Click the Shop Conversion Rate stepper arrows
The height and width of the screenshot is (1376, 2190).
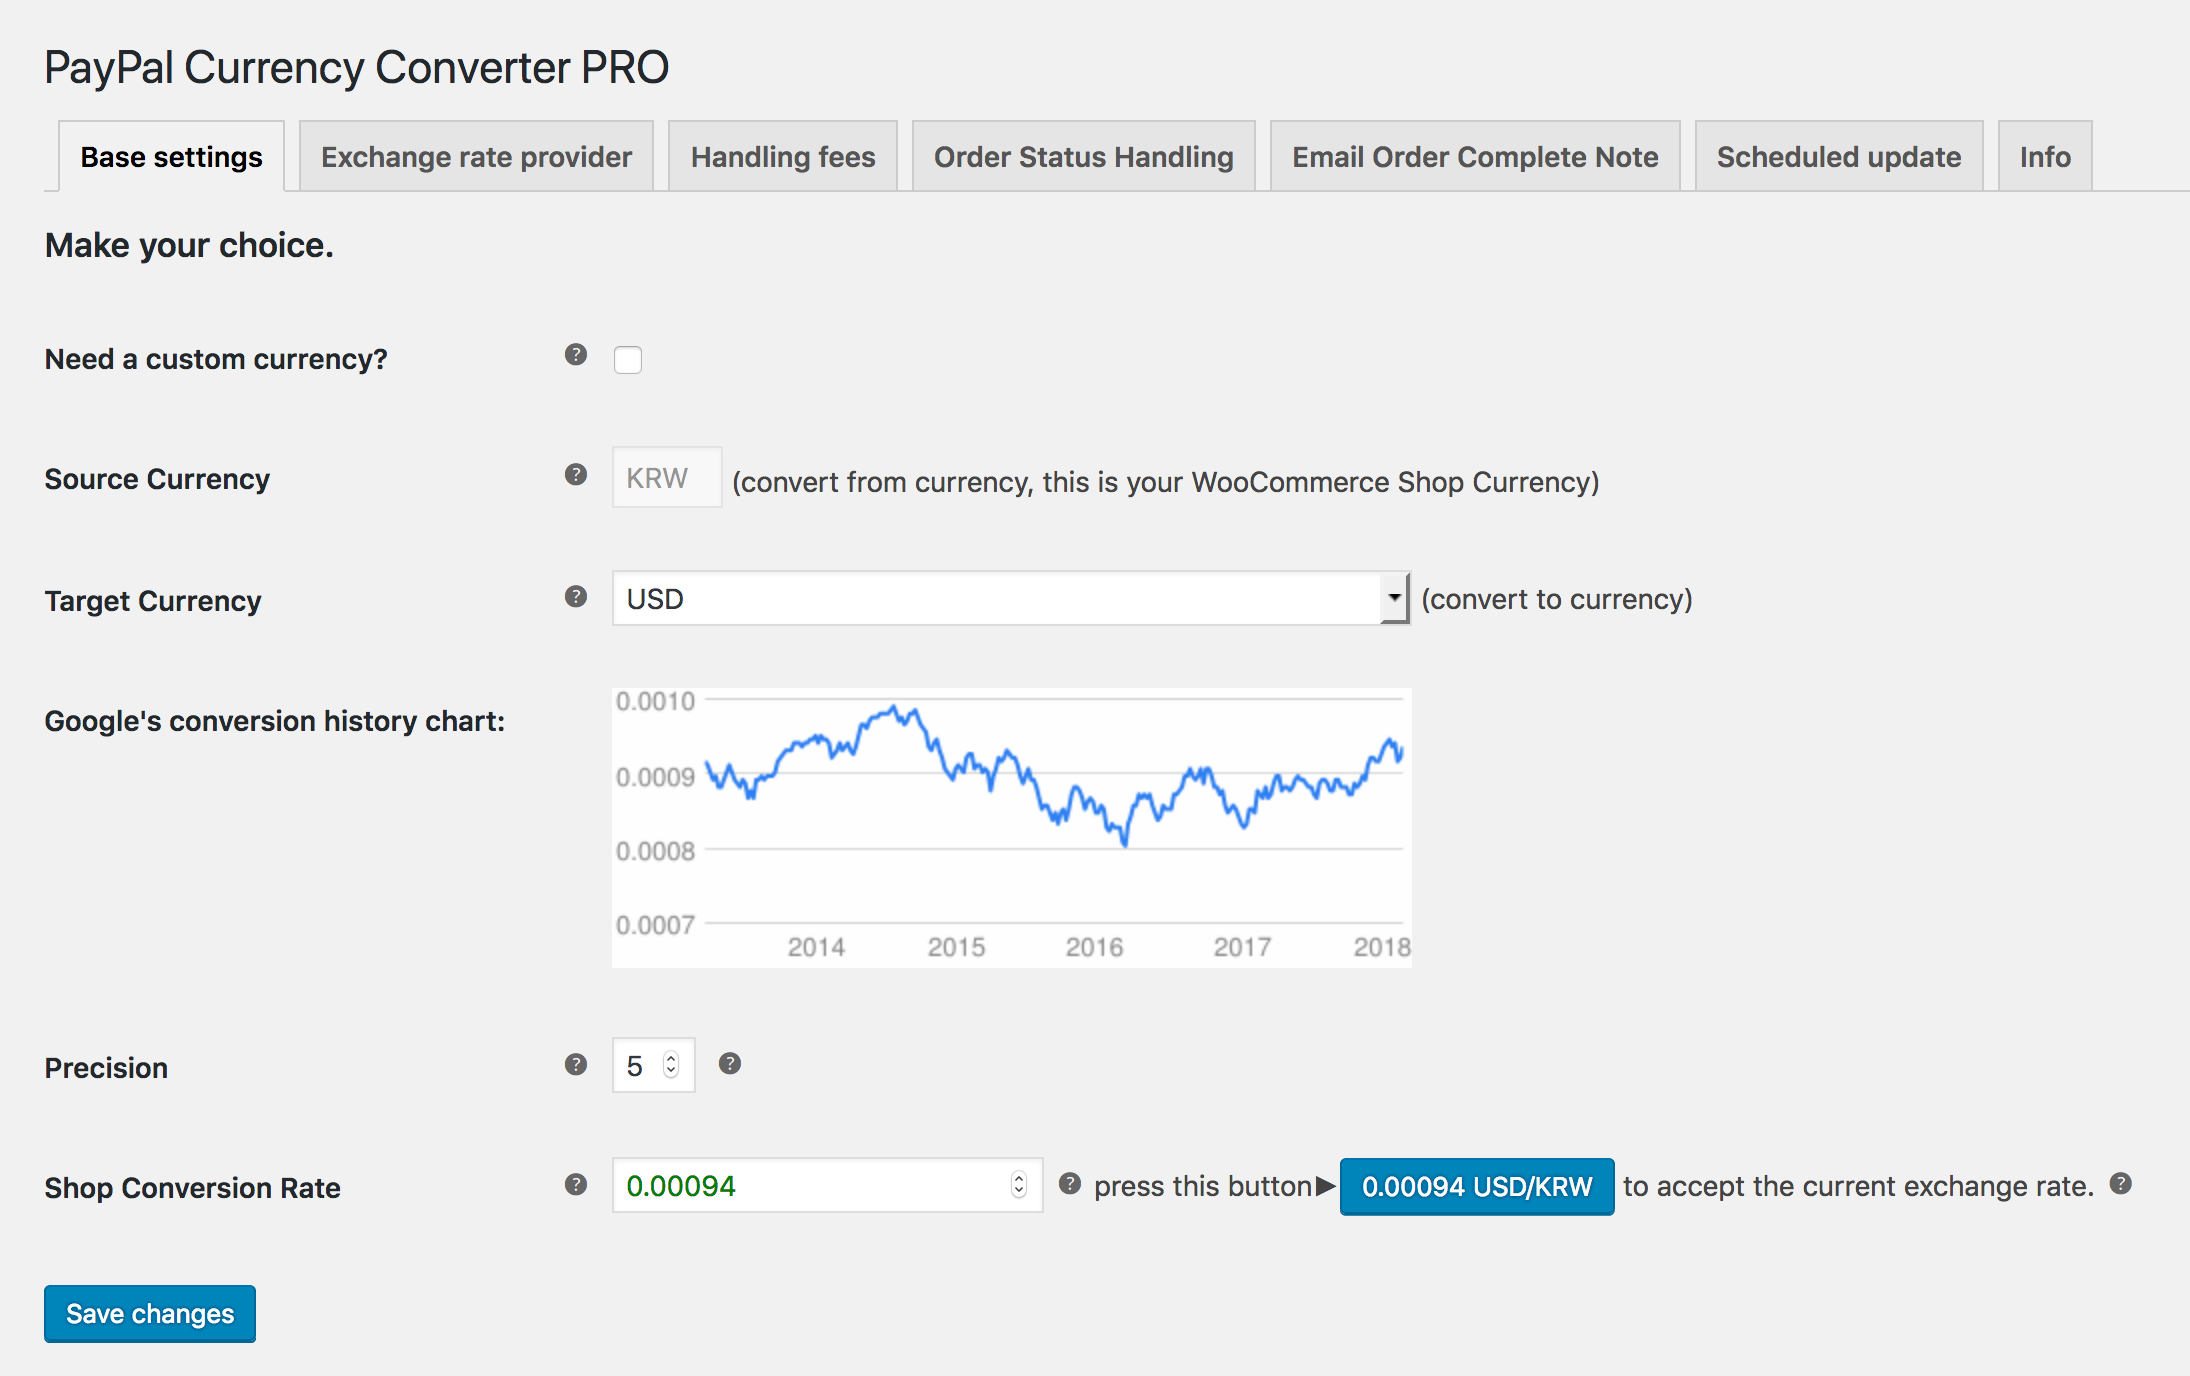[1018, 1185]
